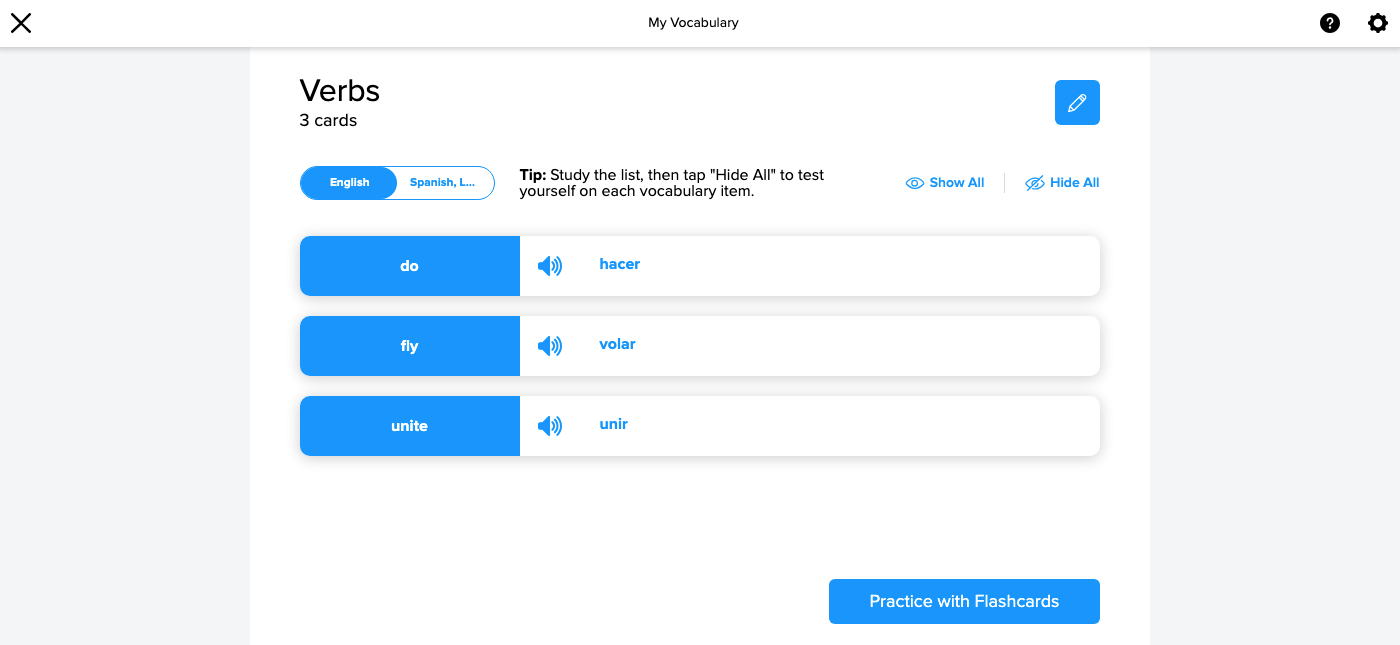Play audio for hacer
This screenshot has width=1400, height=645.
[x=550, y=266]
